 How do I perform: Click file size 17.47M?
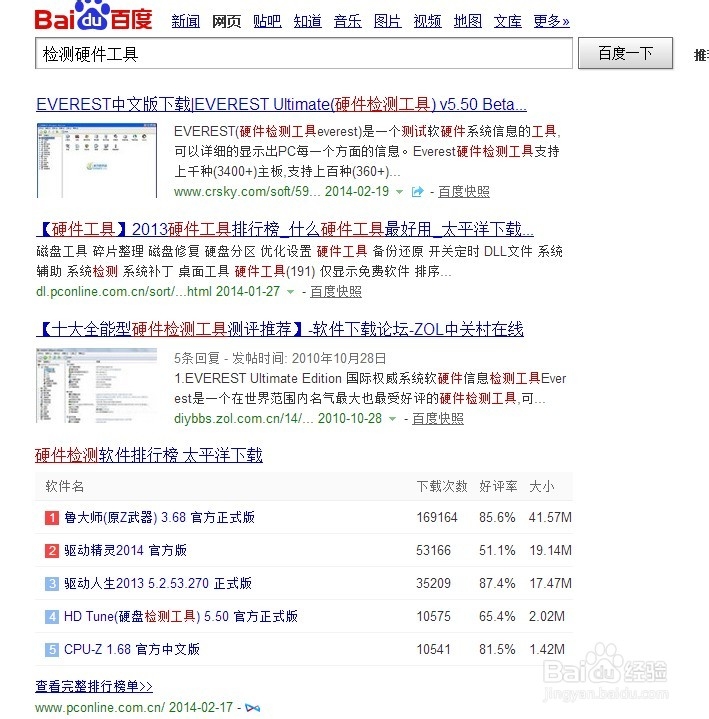pos(550,584)
